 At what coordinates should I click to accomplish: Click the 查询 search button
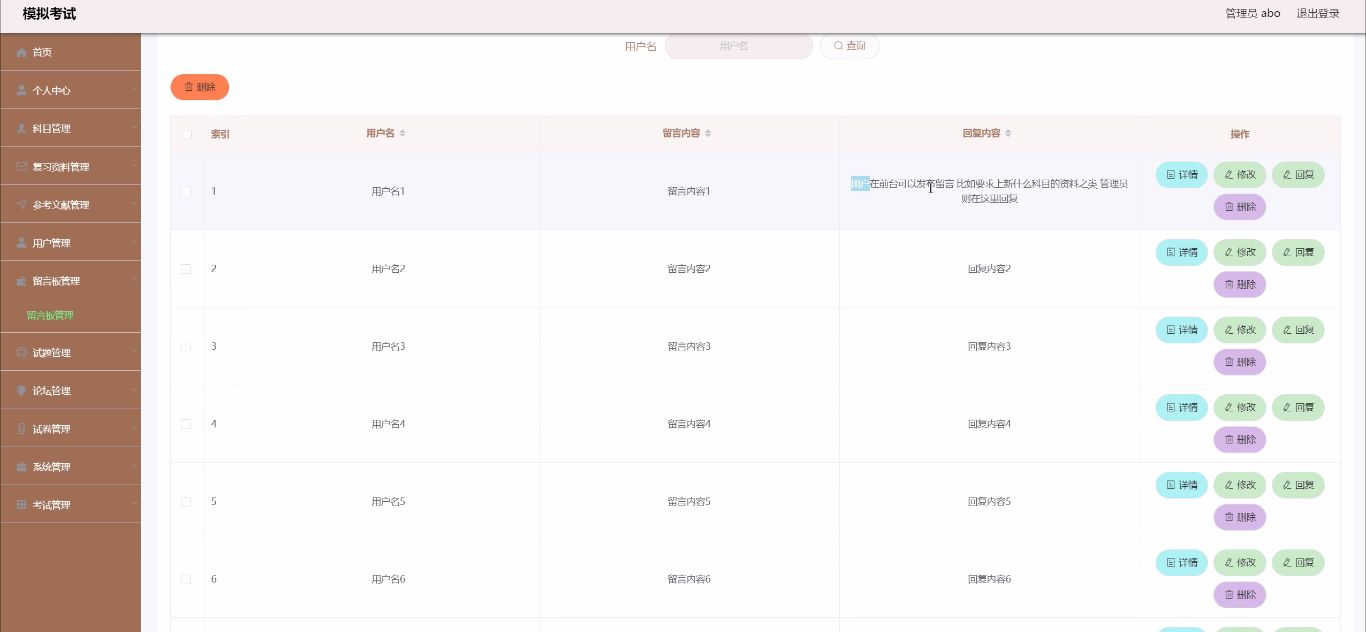pos(849,46)
